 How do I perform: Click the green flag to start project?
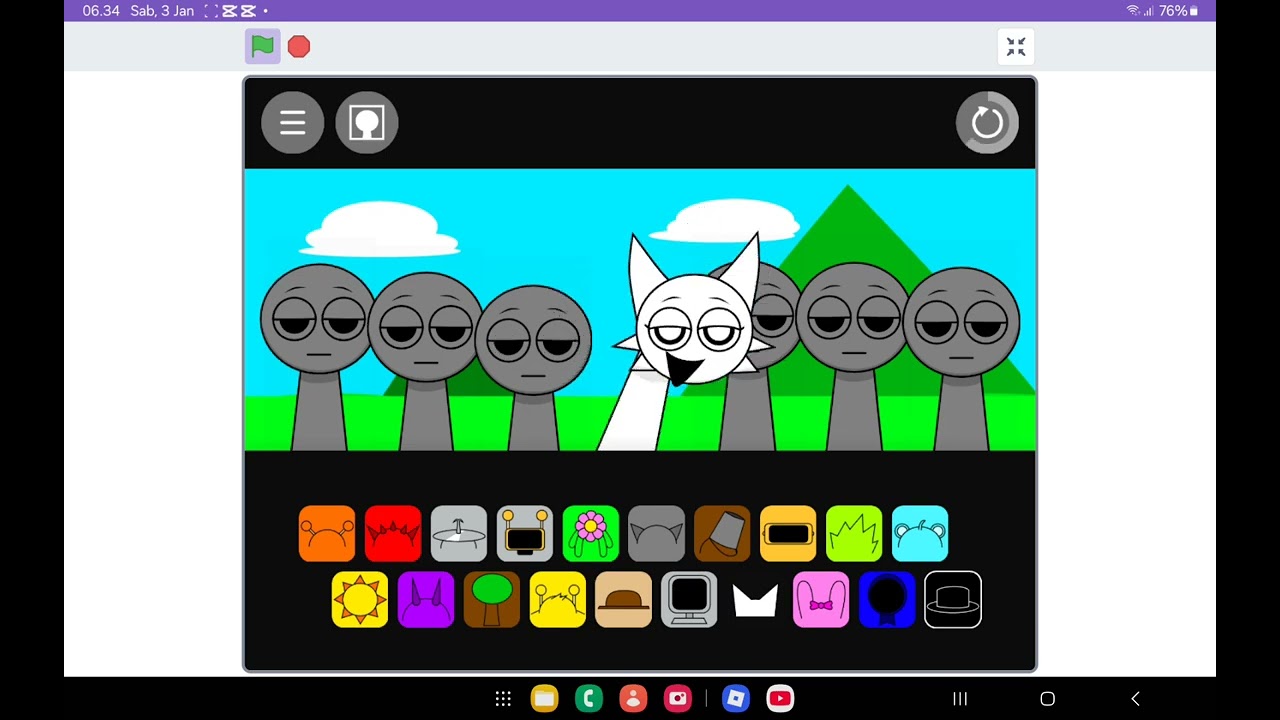(x=263, y=46)
